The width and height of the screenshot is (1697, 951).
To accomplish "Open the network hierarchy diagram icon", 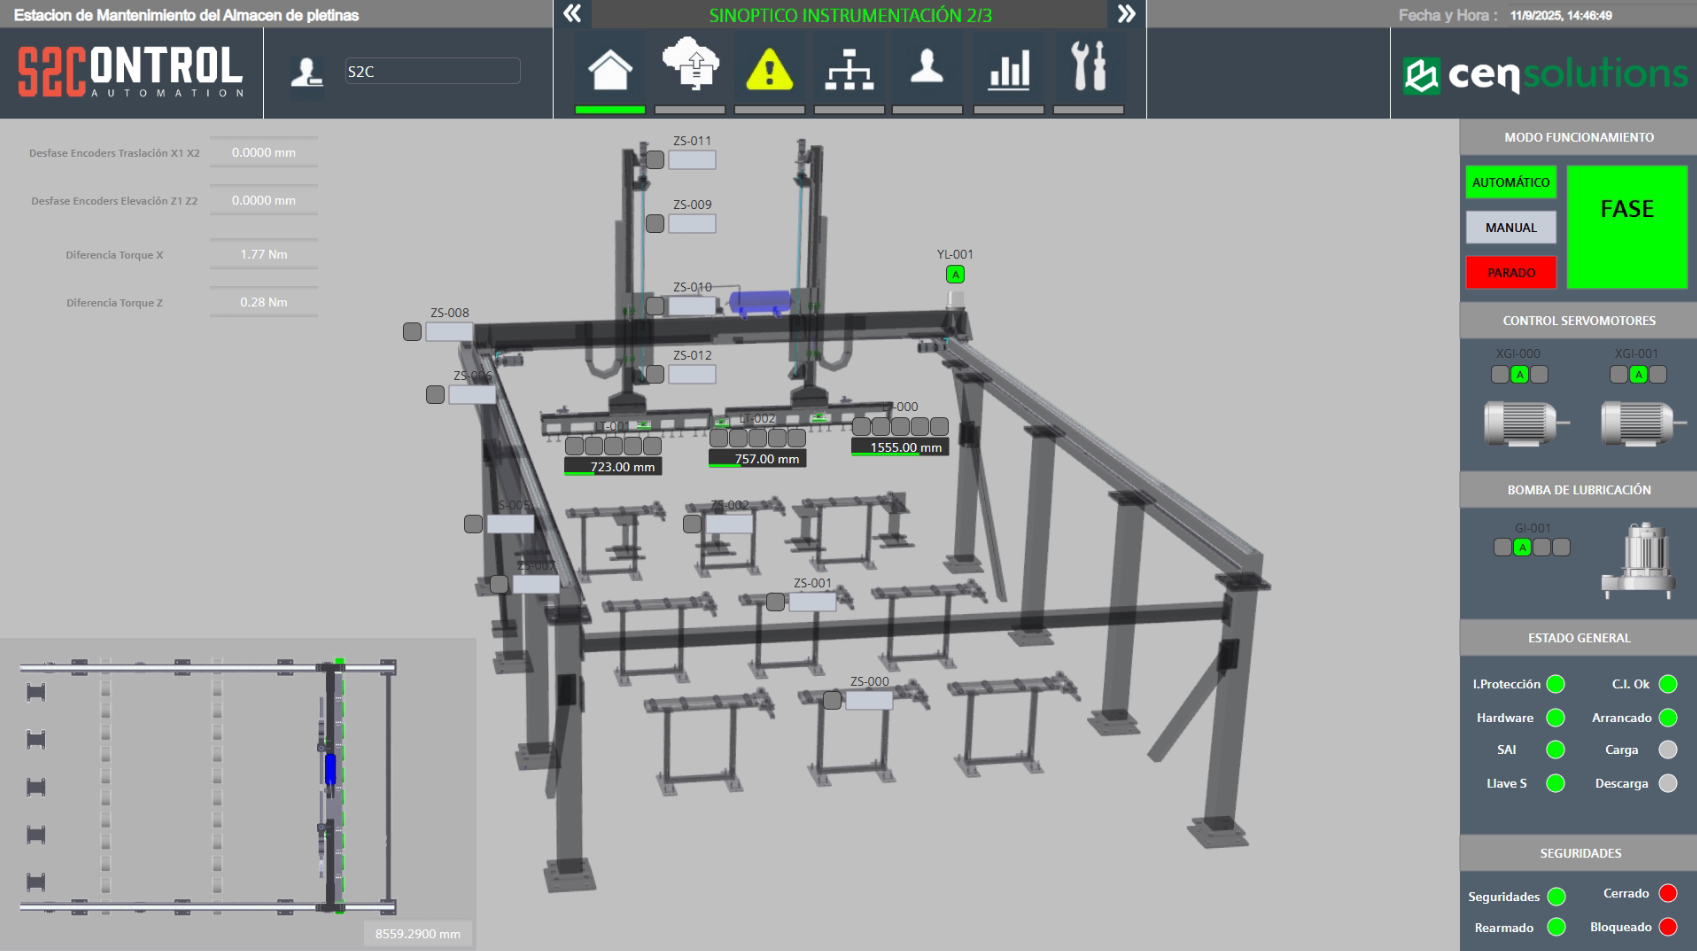I will tap(849, 71).
